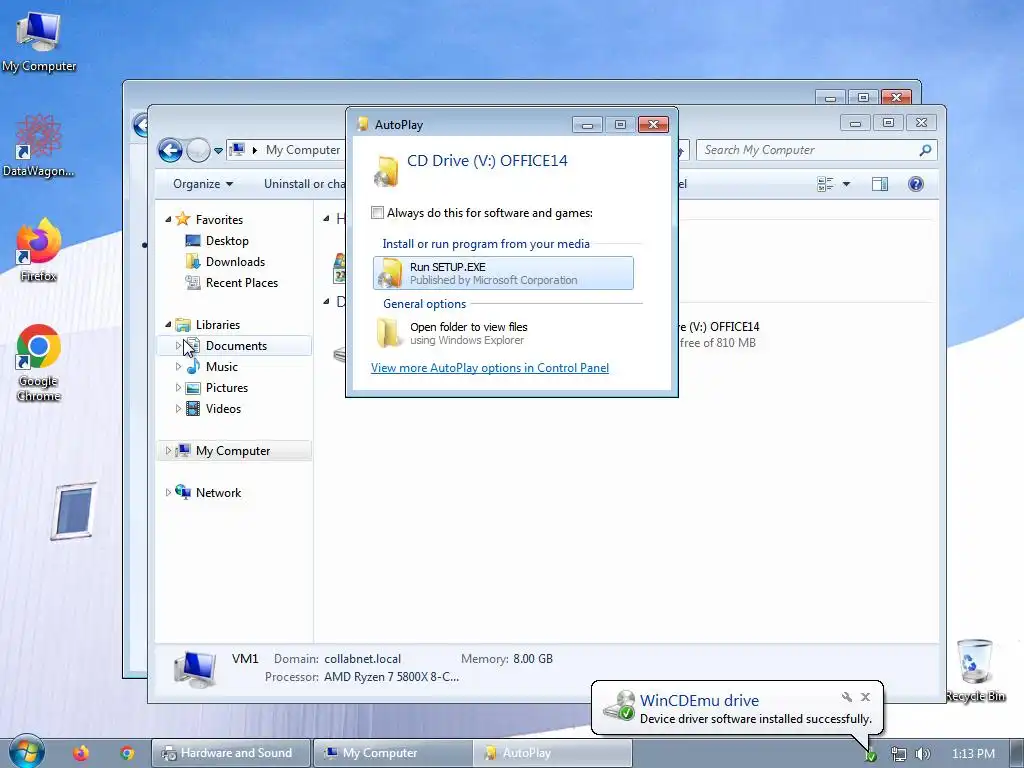The image size is (1024, 768).
Task: Toggle the preview pane icon
Action: coord(880,184)
